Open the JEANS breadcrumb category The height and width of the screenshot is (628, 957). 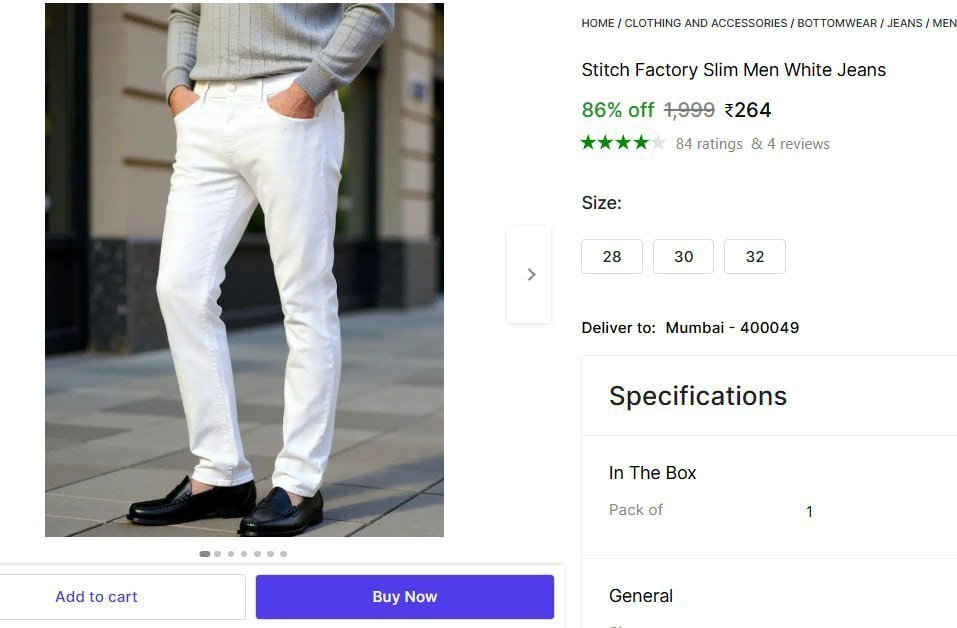tap(903, 22)
